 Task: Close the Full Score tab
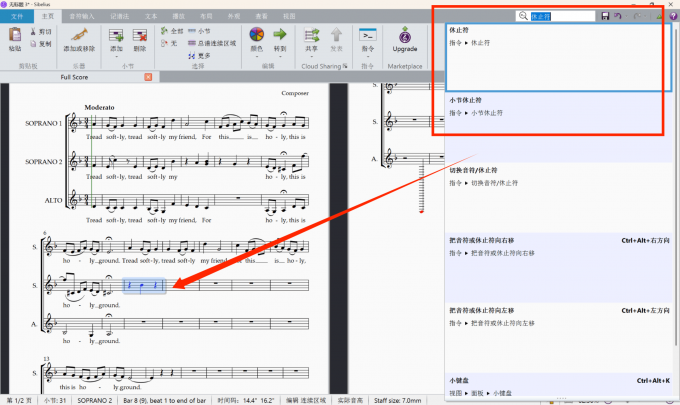click(x=148, y=77)
